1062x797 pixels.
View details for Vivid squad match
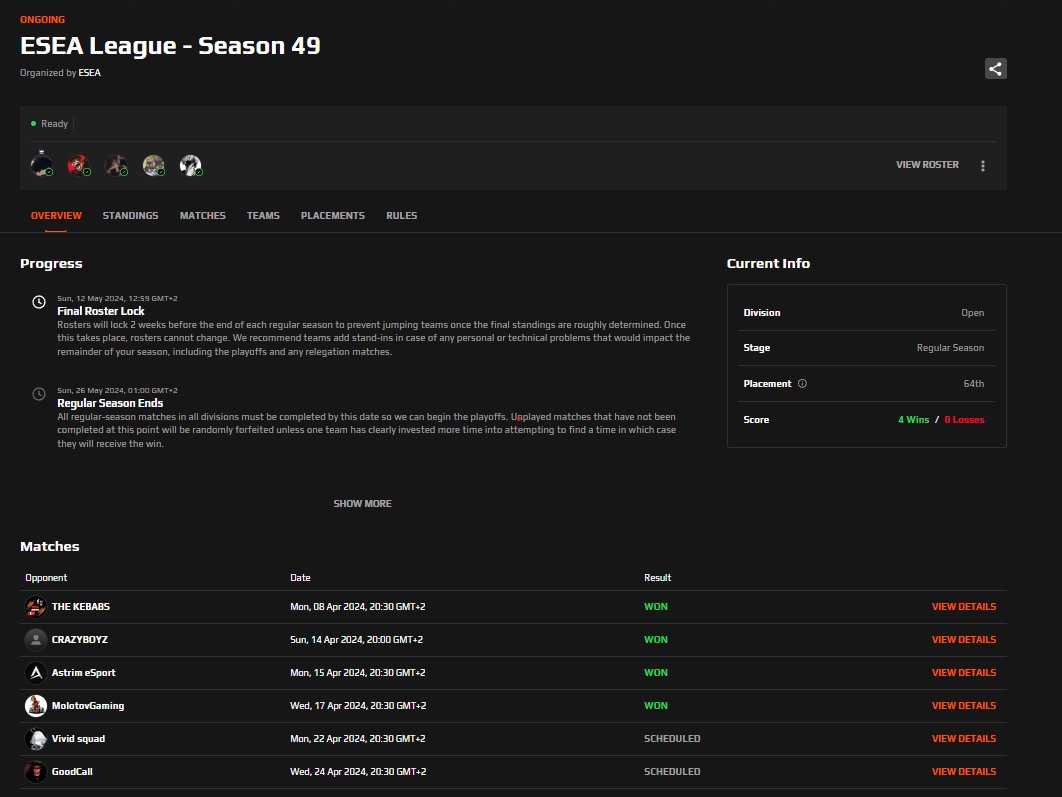pos(964,739)
